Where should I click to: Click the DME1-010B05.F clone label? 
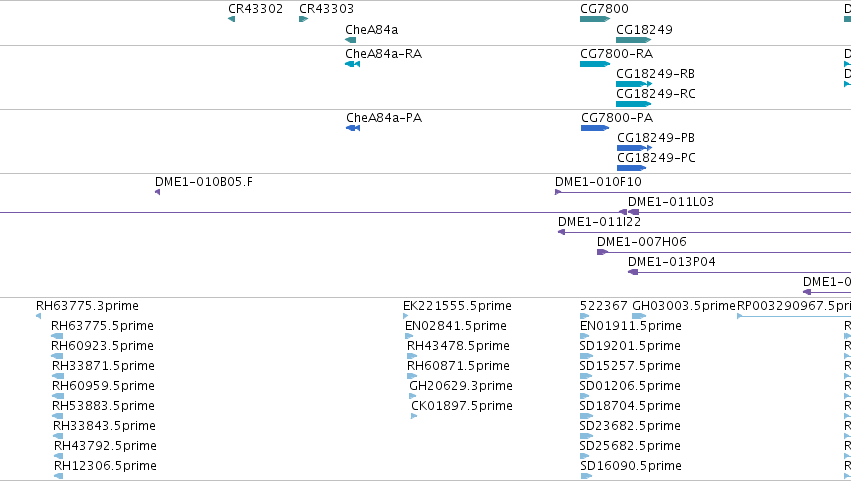(x=204, y=182)
